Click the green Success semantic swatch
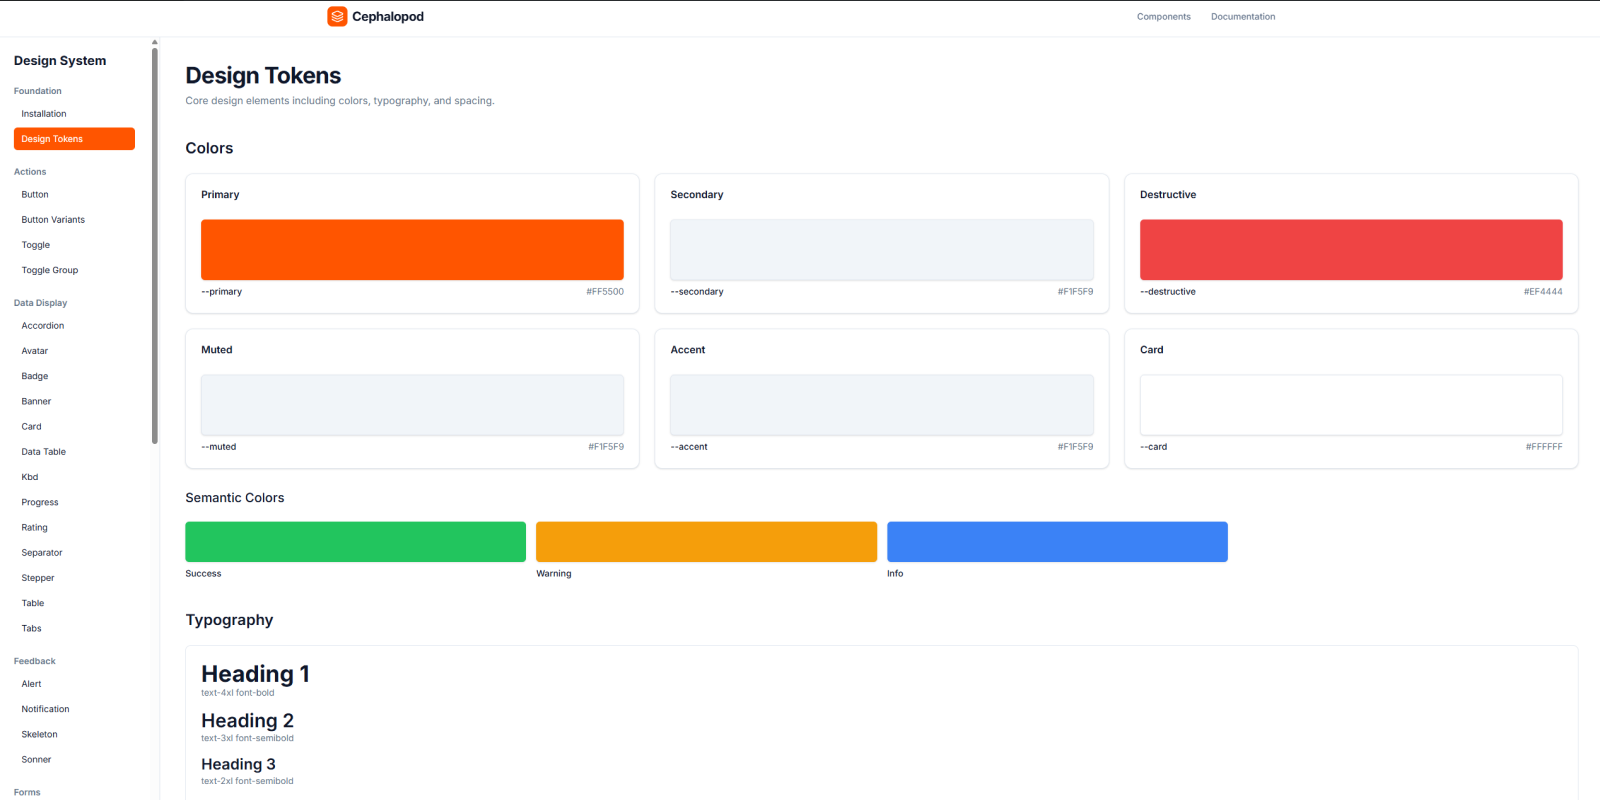 coord(355,542)
